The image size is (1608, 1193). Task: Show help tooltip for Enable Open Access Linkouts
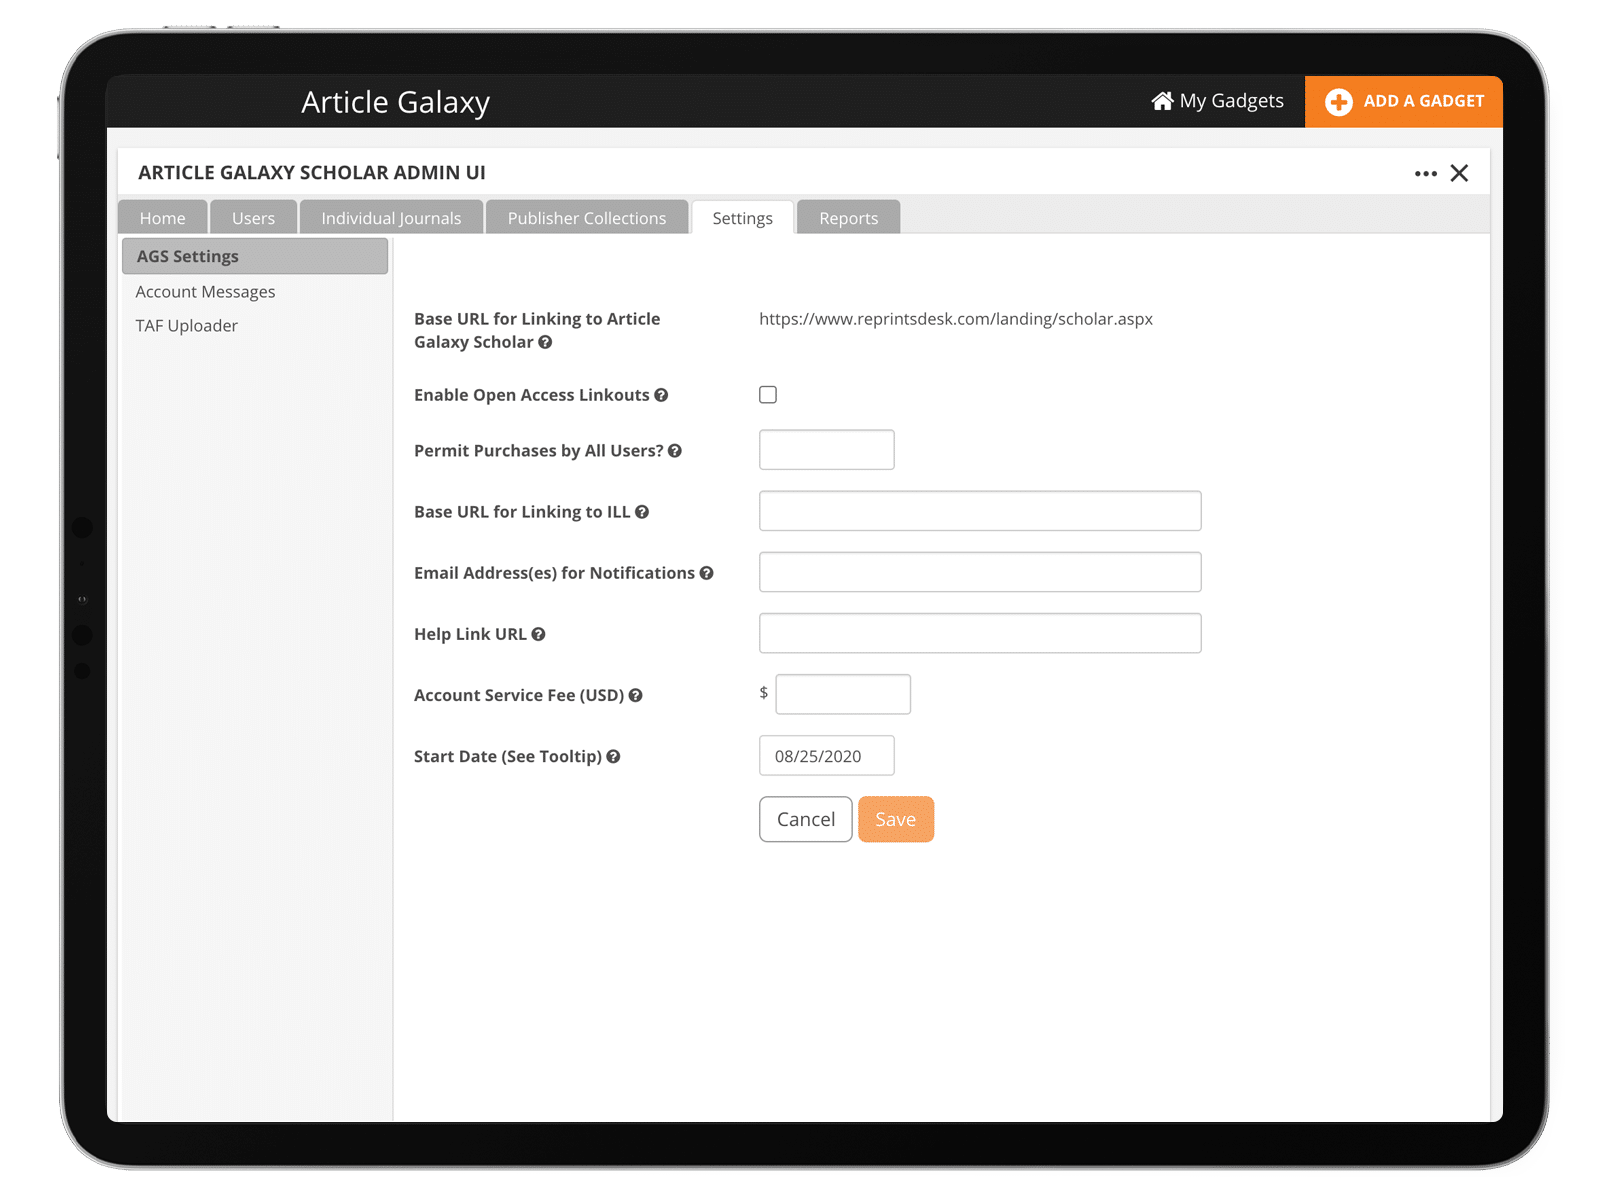pos(661,395)
